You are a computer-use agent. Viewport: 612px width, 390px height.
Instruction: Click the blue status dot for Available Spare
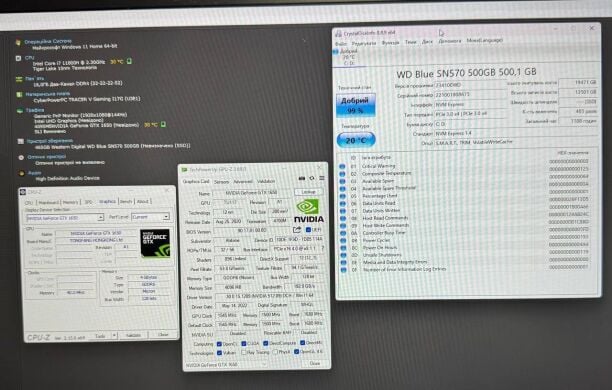(x=342, y=181)
